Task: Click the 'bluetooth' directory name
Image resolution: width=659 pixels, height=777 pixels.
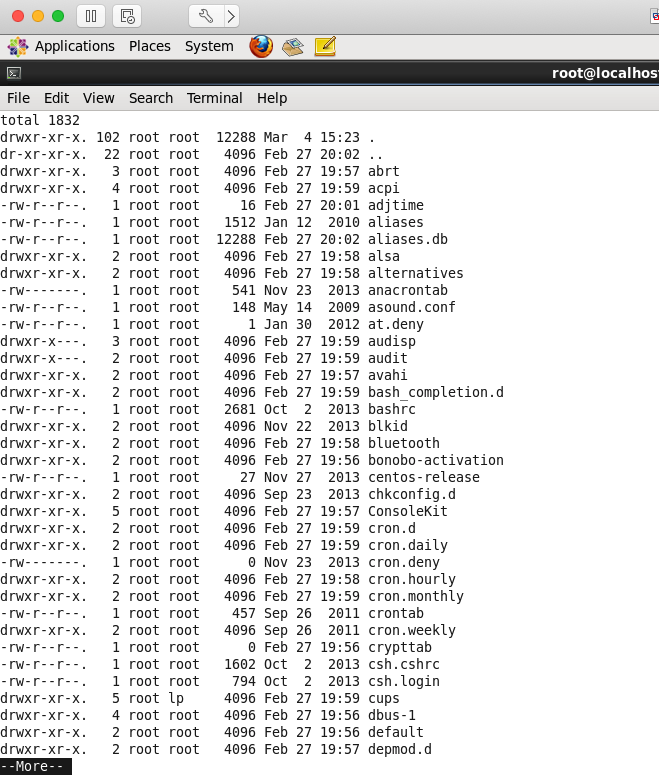Action: 404,444
